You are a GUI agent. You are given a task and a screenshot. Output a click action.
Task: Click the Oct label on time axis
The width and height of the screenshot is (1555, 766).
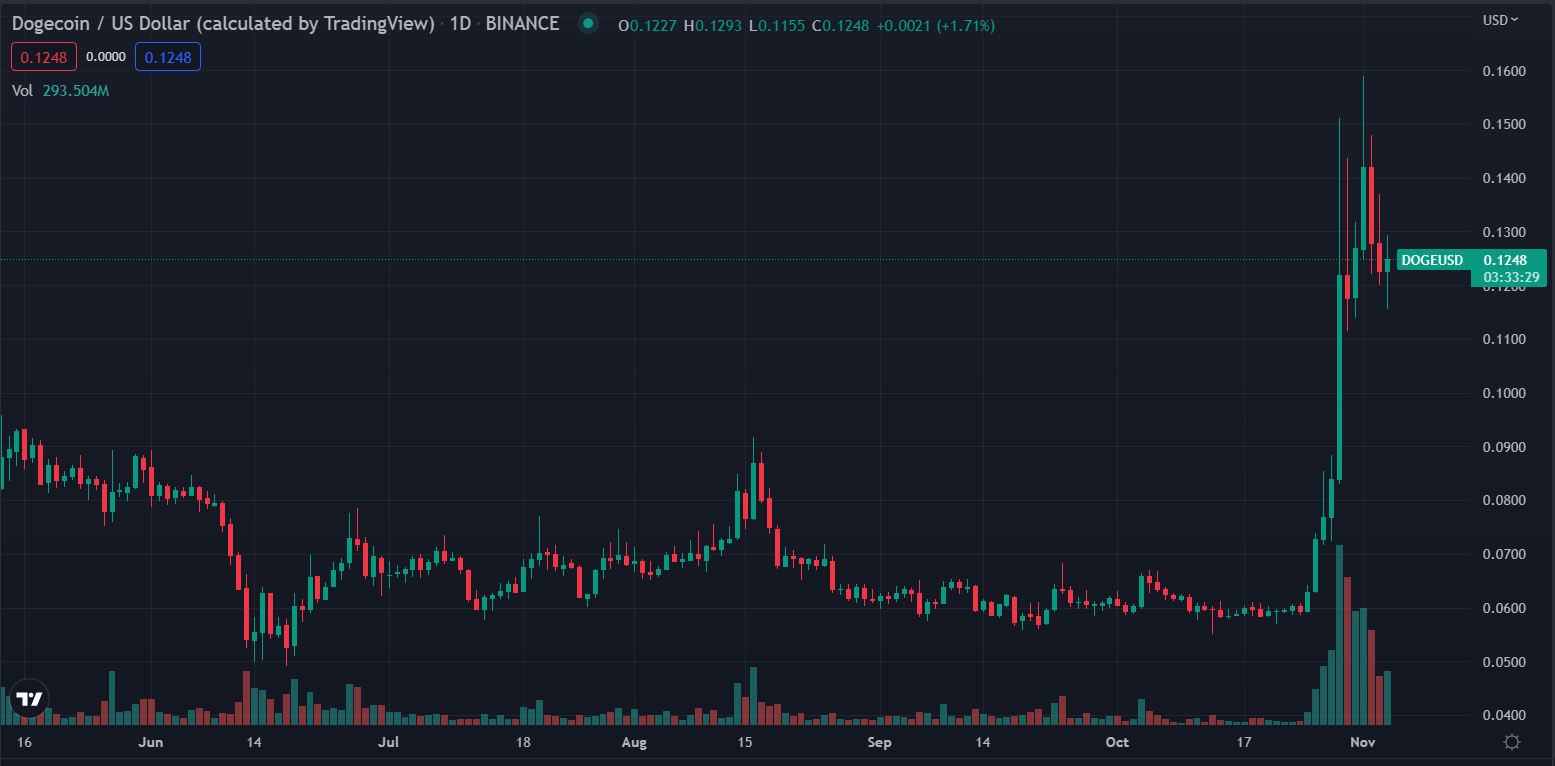coord(1118,743)
